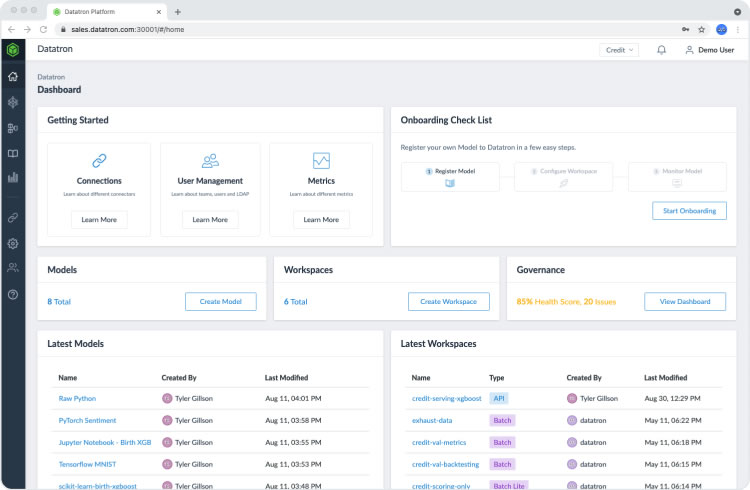Screen dimensions: 750x490
Task: Click browser forward arrow
Action: point(27,29)
